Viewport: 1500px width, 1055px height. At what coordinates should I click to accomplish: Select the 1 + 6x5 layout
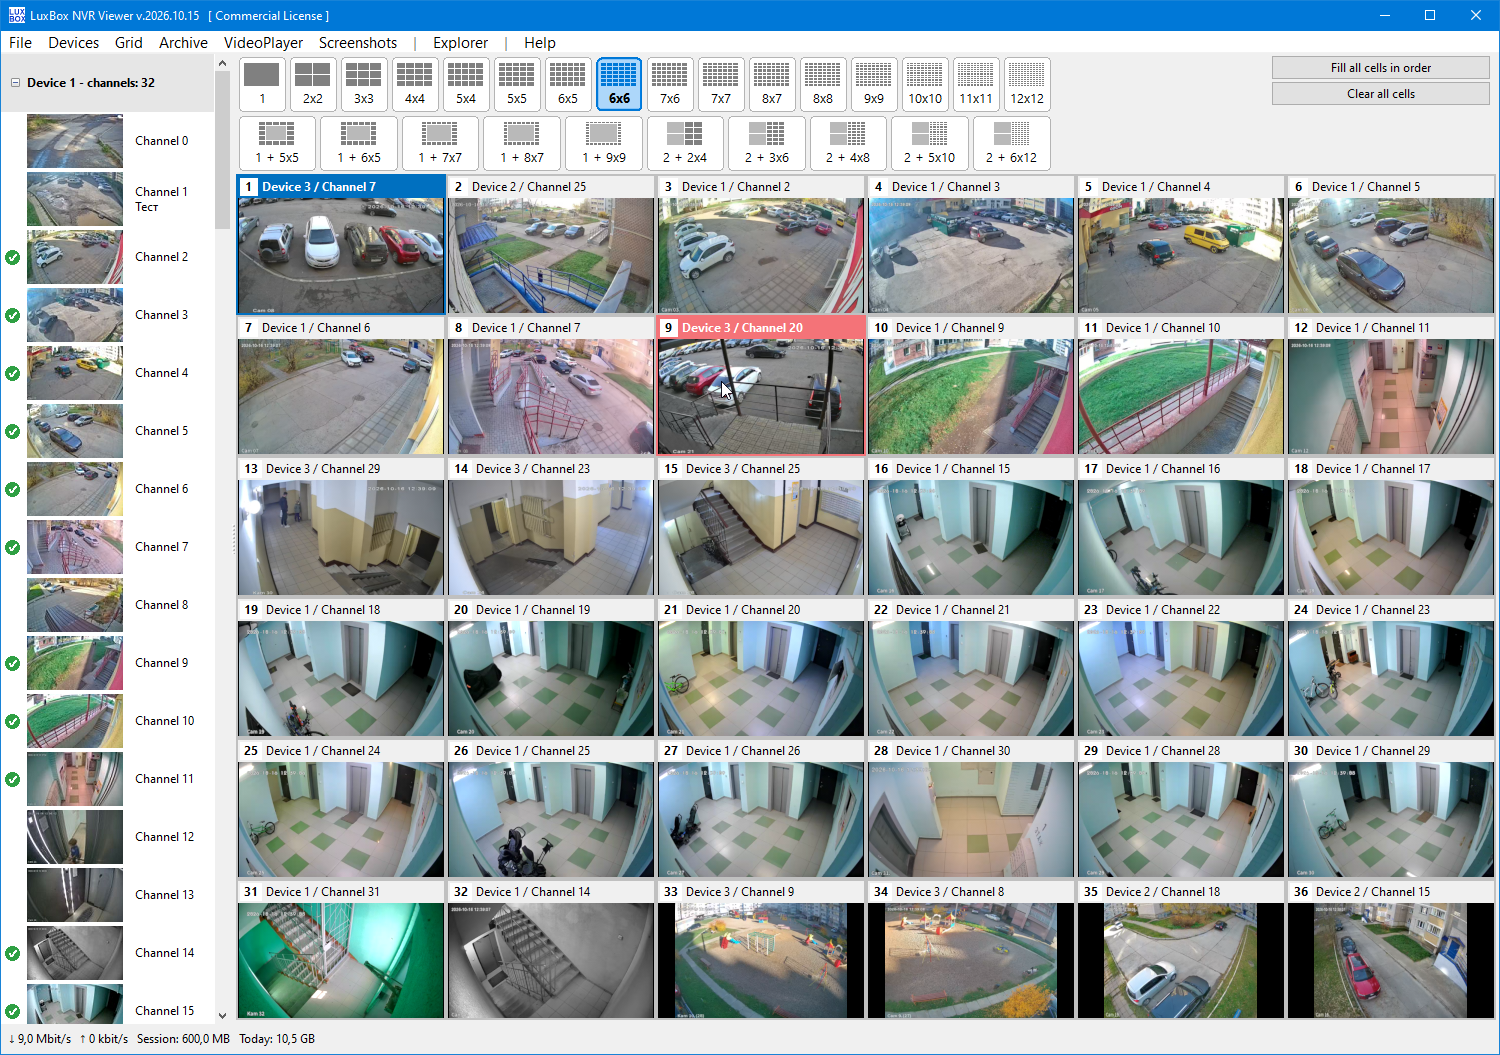pos(359,143)
